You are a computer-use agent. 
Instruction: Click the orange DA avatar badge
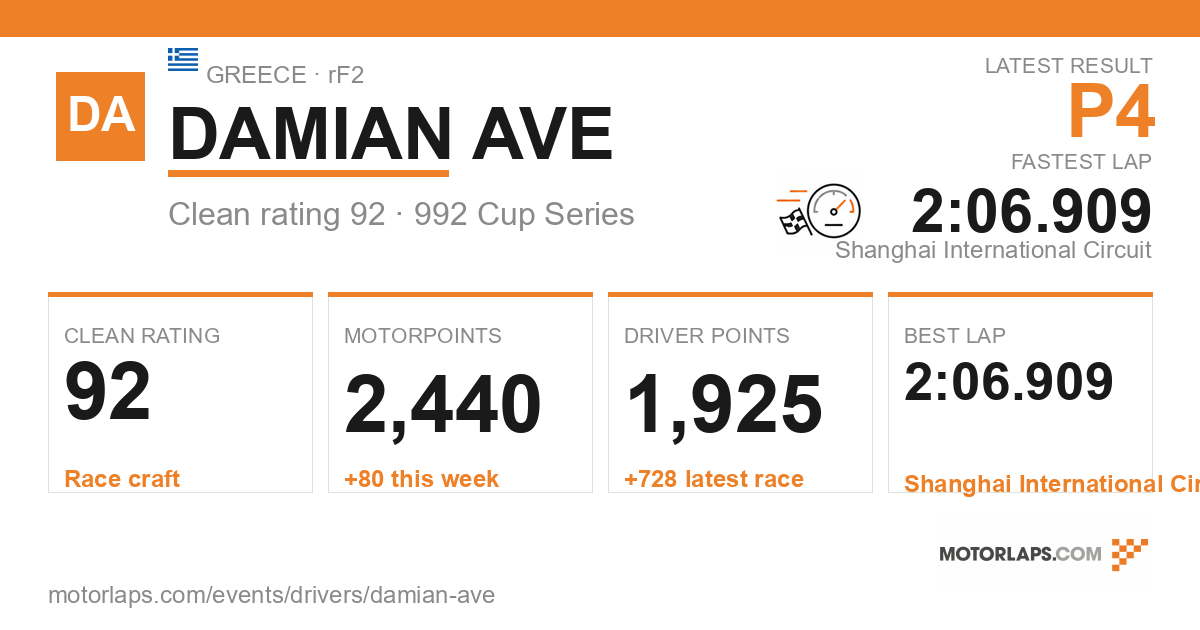(100, 116)
